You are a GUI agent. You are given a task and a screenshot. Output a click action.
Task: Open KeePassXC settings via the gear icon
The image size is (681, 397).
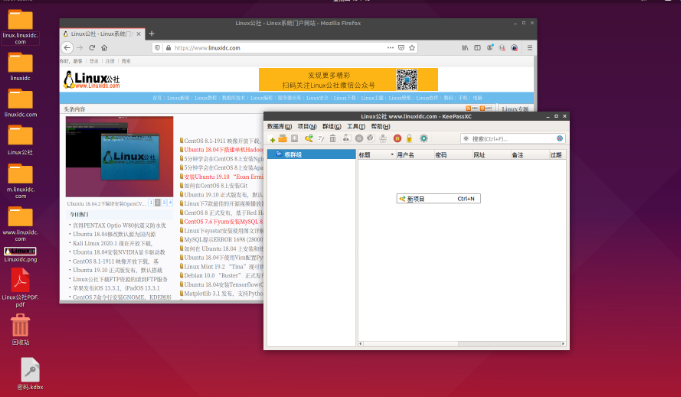coord(423,138)
